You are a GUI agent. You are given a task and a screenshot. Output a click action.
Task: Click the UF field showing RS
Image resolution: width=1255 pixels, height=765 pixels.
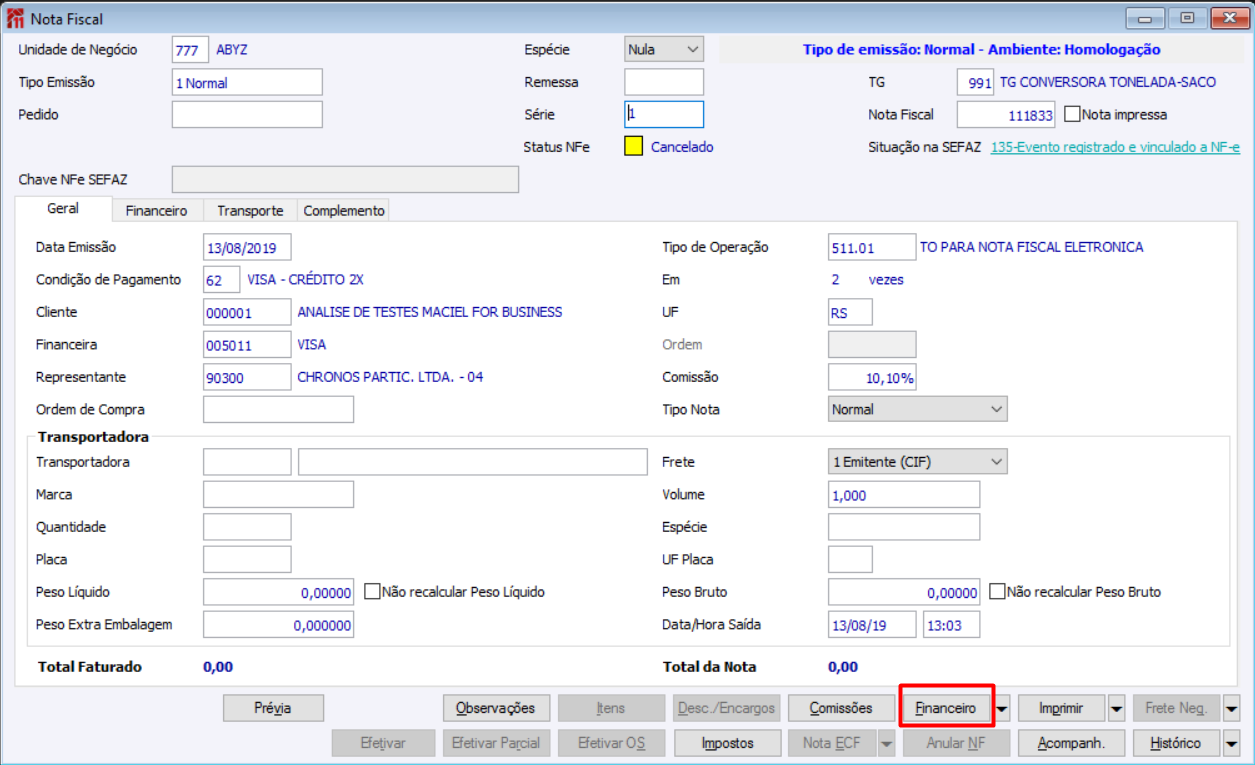850,312
